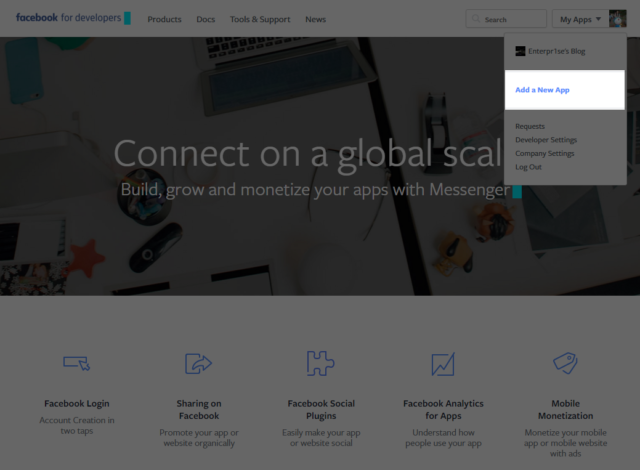Click the Mobile Monetization tag icon
Image resolution: width=640 pixels, height=470 pixels.
(565, 363)
